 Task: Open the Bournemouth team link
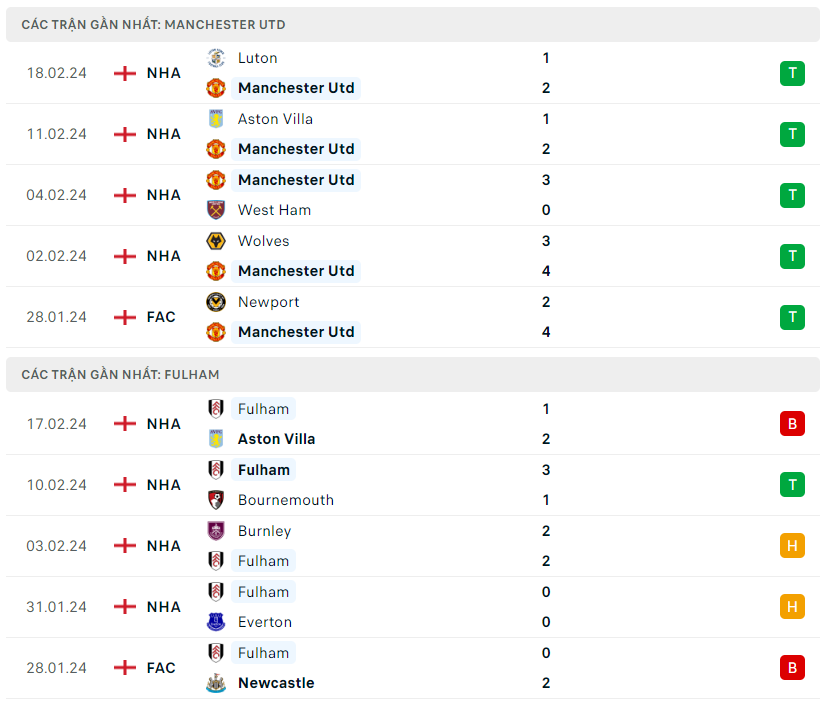tap(286, 500)
